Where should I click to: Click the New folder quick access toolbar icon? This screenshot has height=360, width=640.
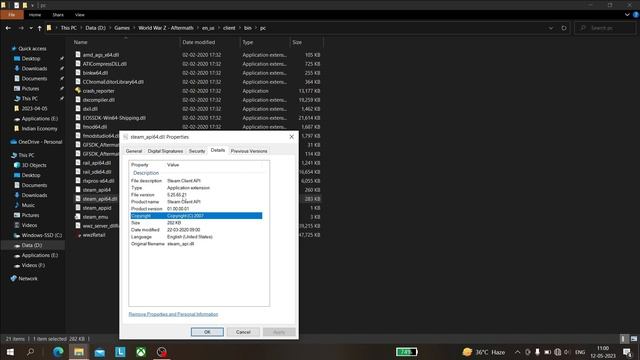pyautogui.click(x=25, y=5)
